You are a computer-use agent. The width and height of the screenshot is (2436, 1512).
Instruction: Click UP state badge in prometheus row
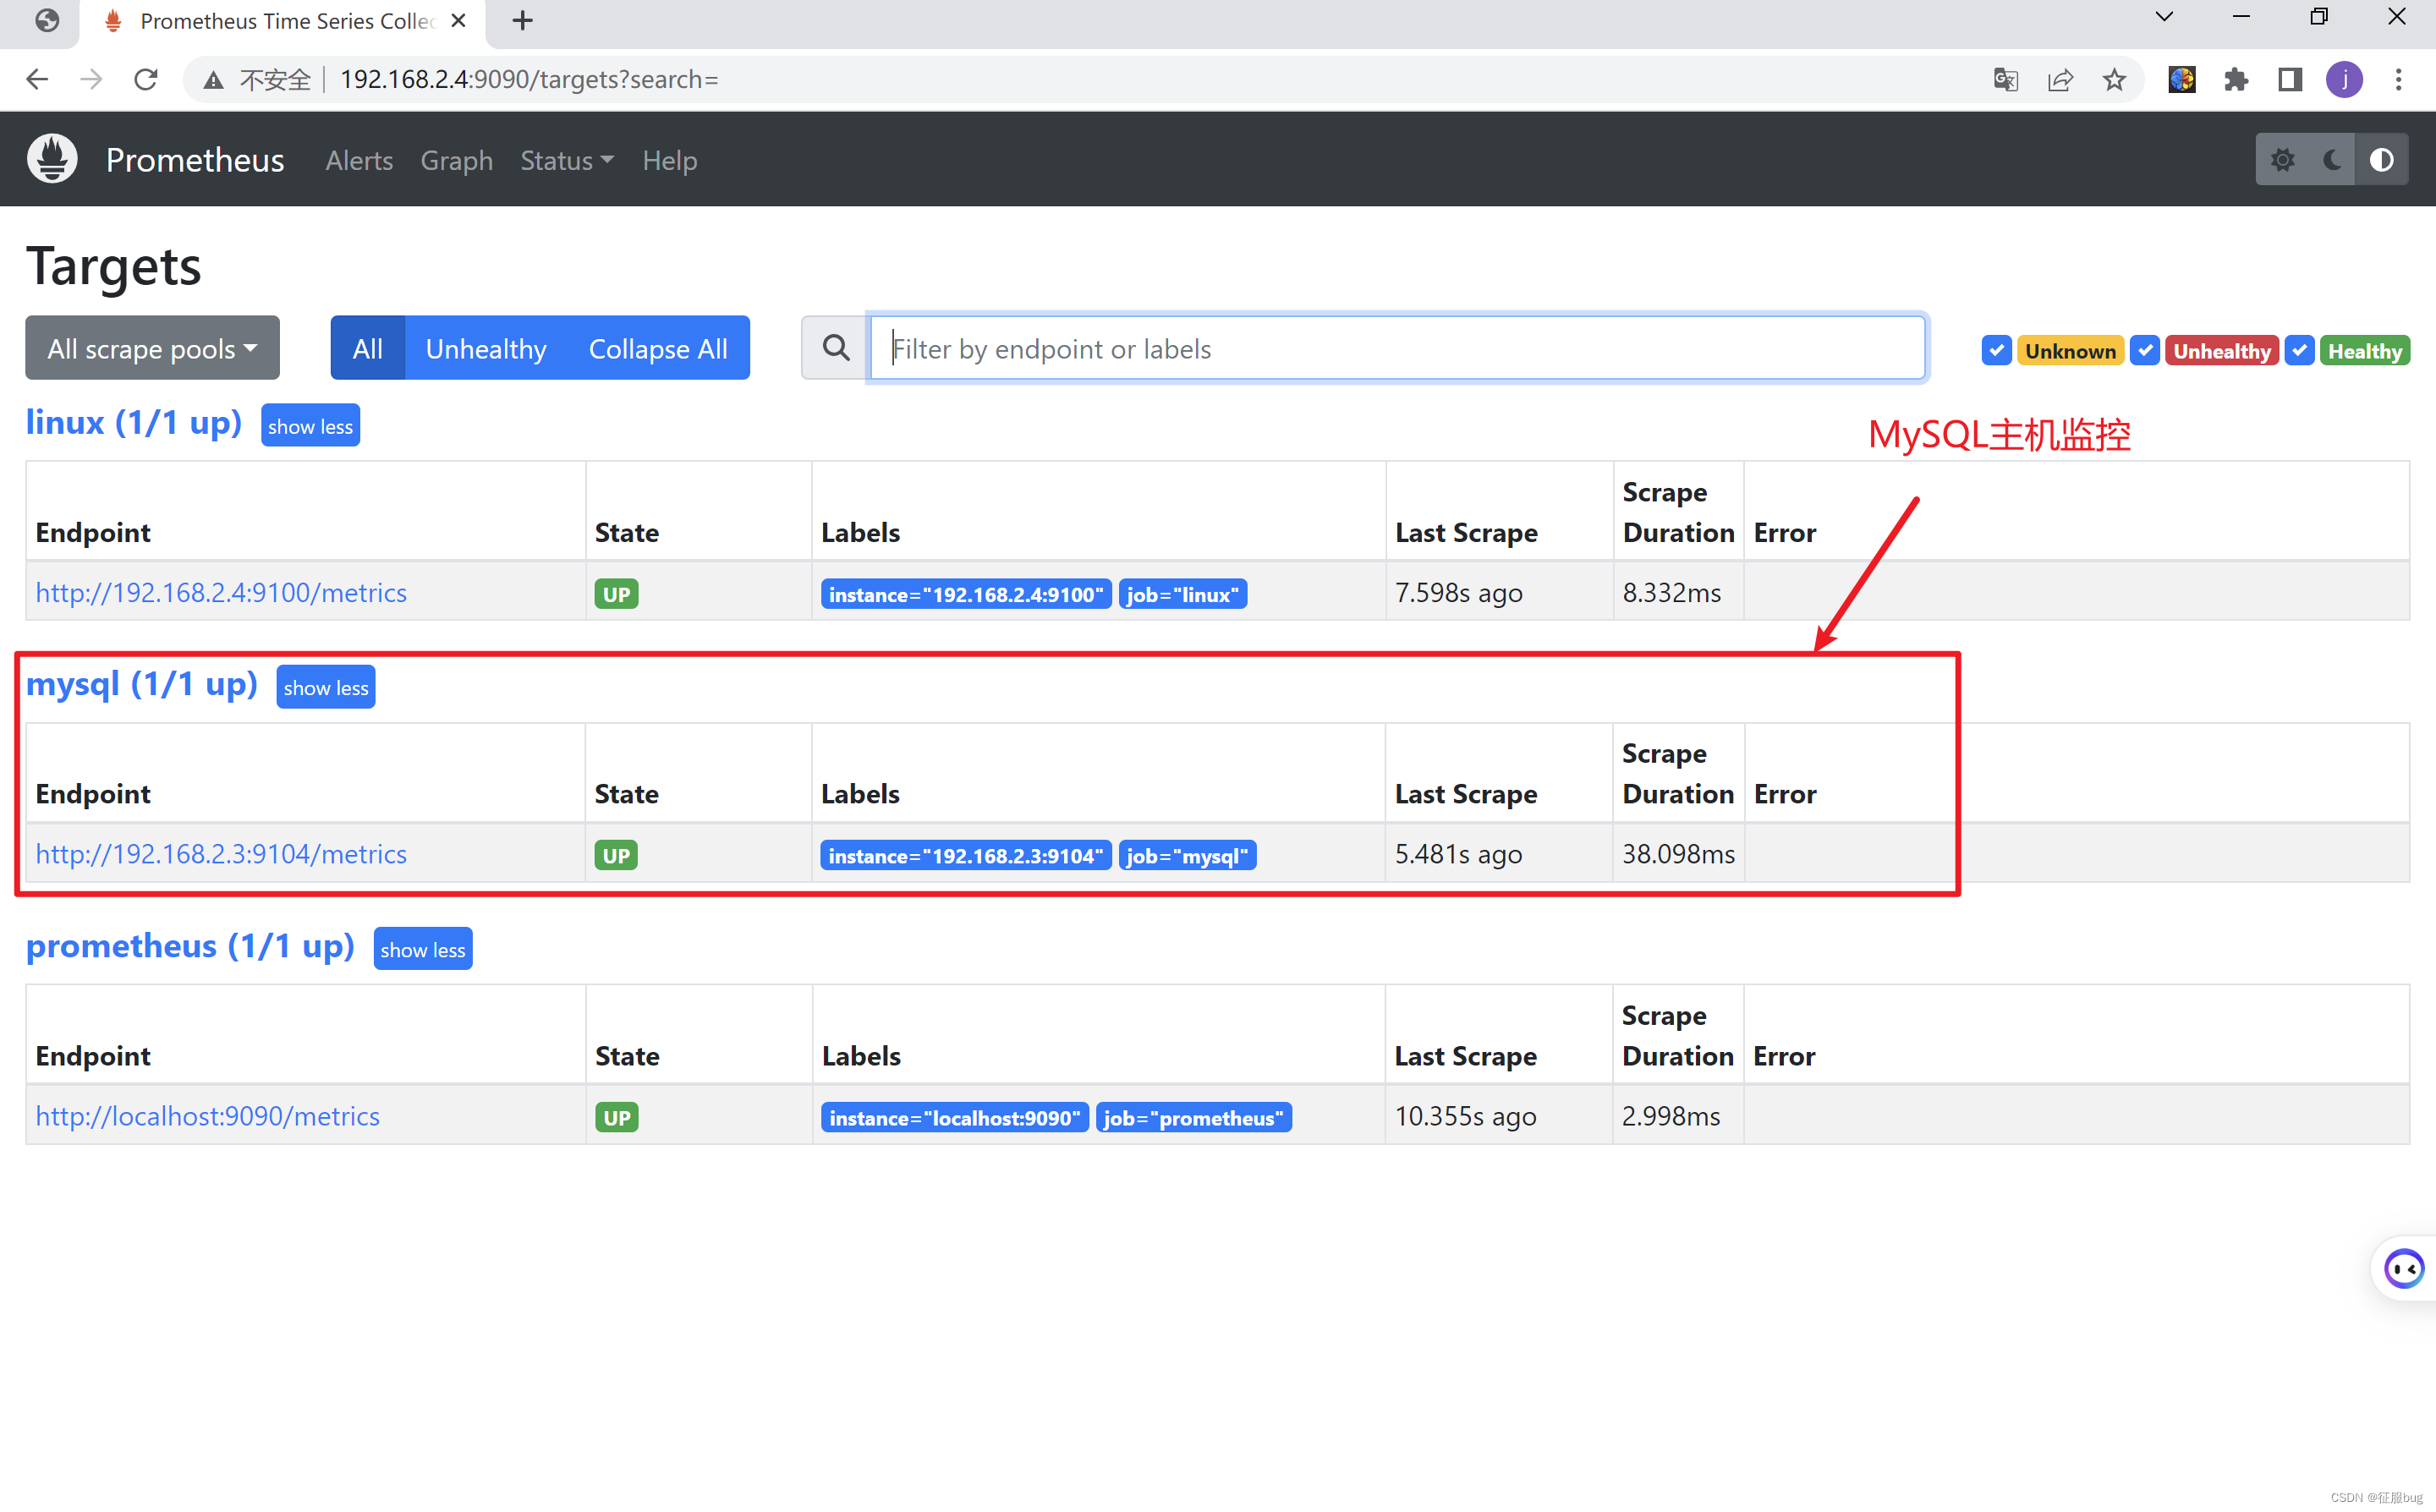pos(616,1118)
